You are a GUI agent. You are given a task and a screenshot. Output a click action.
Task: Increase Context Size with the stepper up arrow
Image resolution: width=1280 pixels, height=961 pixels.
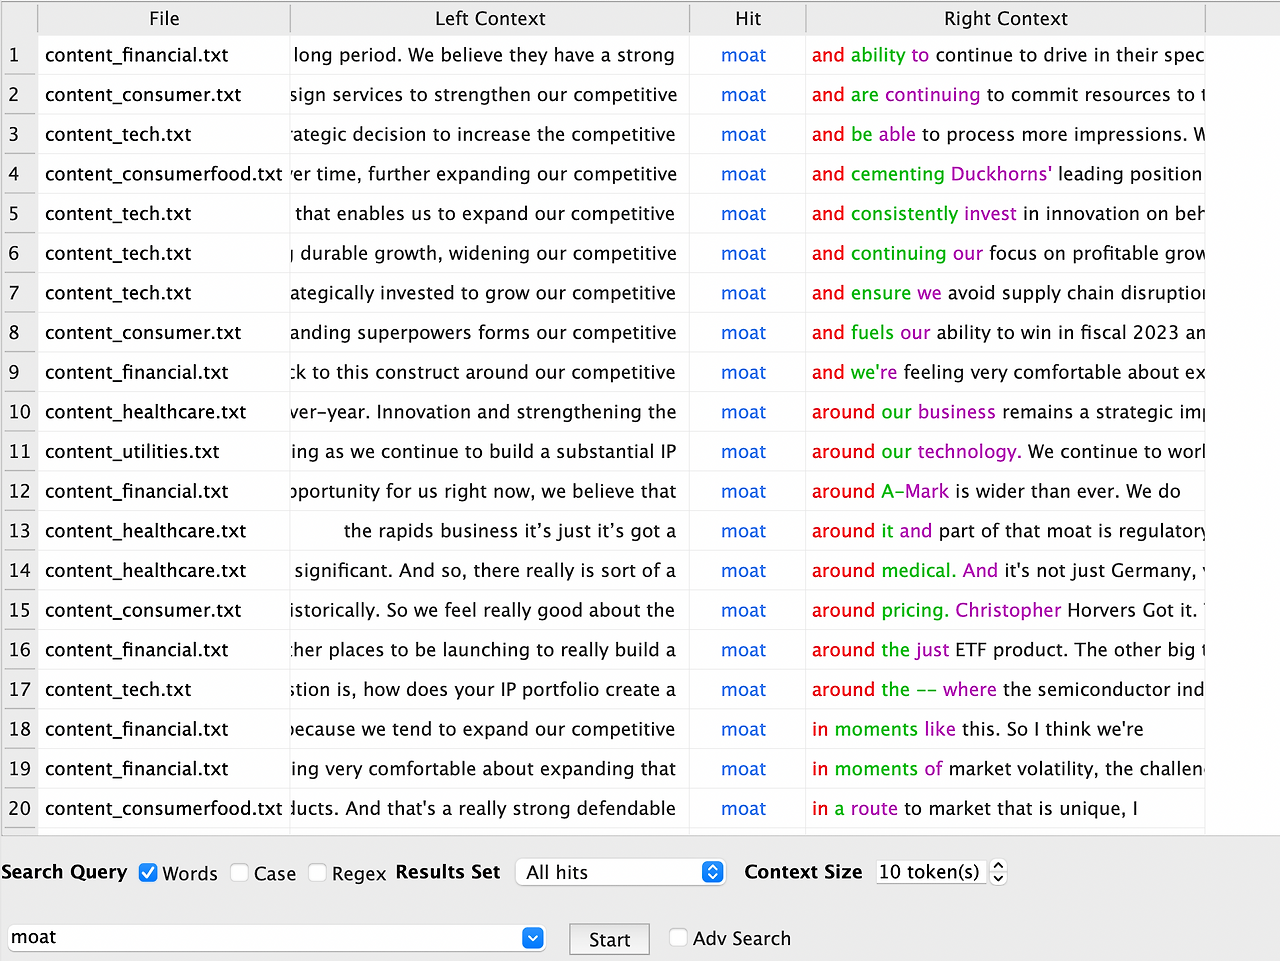(998, 866)
